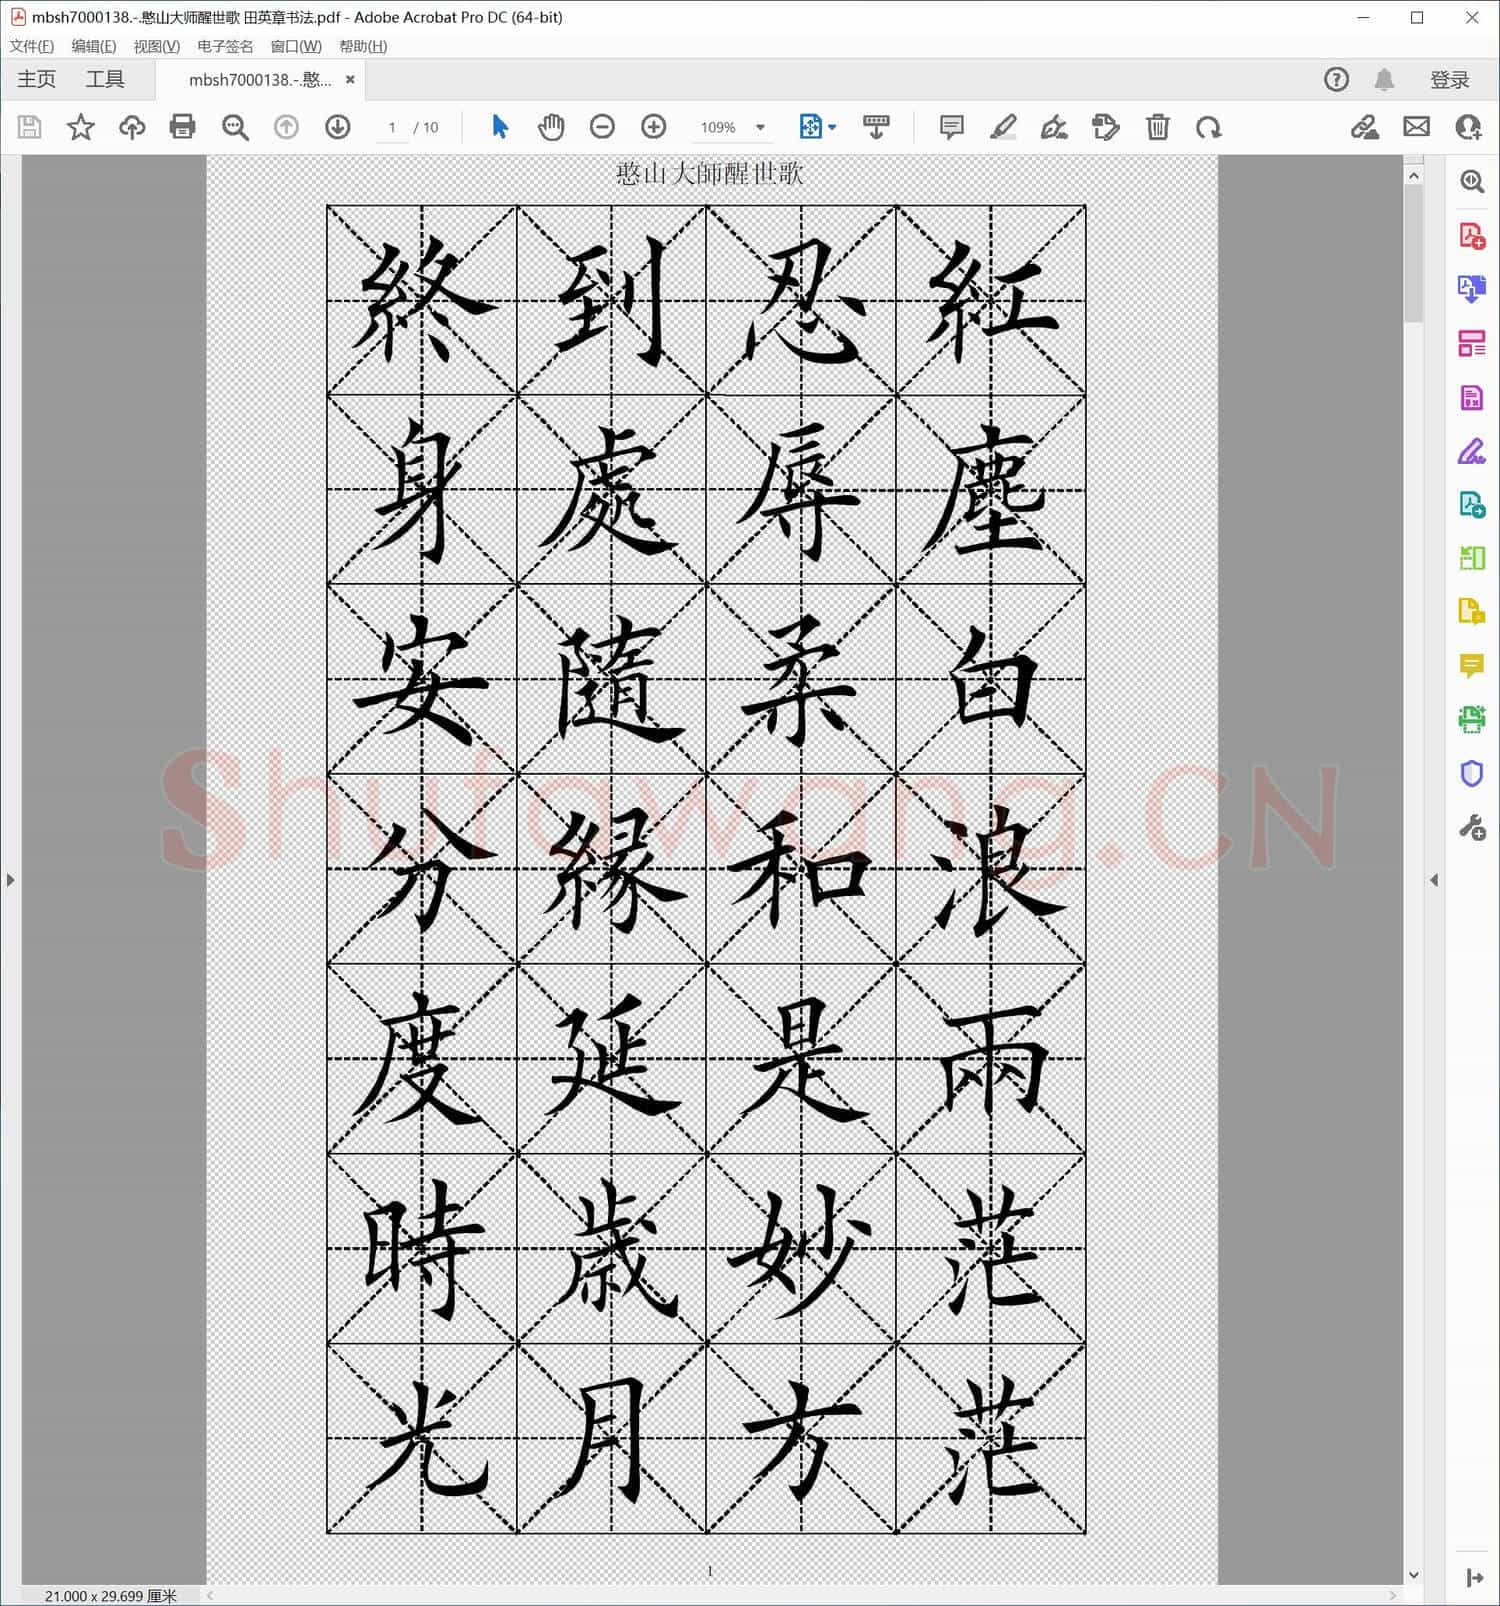Click the 登录 sign-in button
Image resolution: width=1500 pixels, height=1606 pixels.
1449,80
